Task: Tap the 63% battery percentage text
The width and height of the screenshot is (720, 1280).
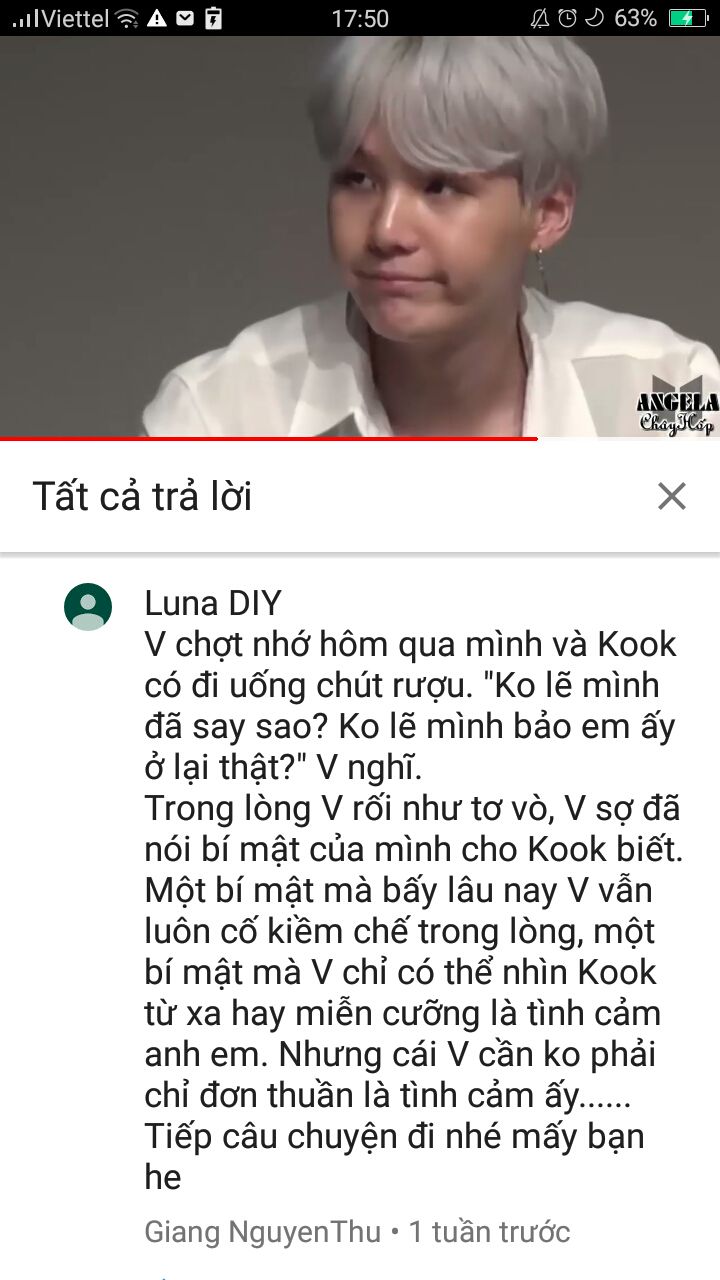Action: tap(635, 18)
